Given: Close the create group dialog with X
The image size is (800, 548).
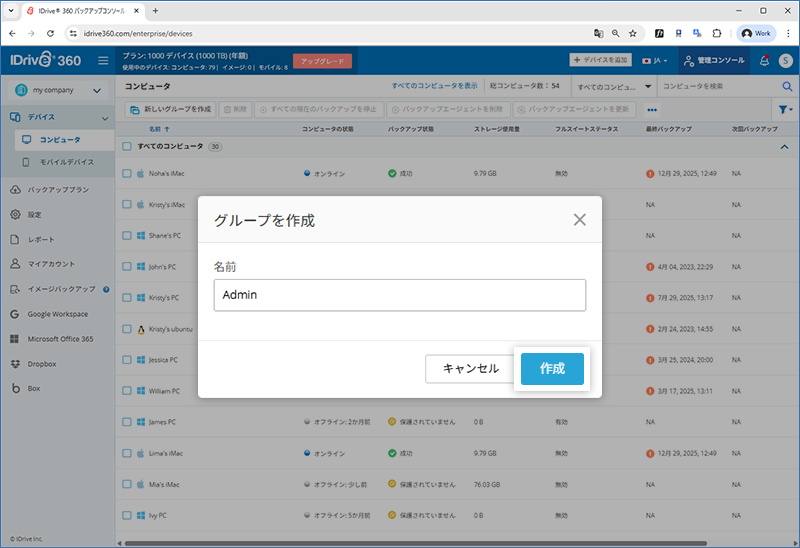Looking at the screenshot, I should click(579, 220).
